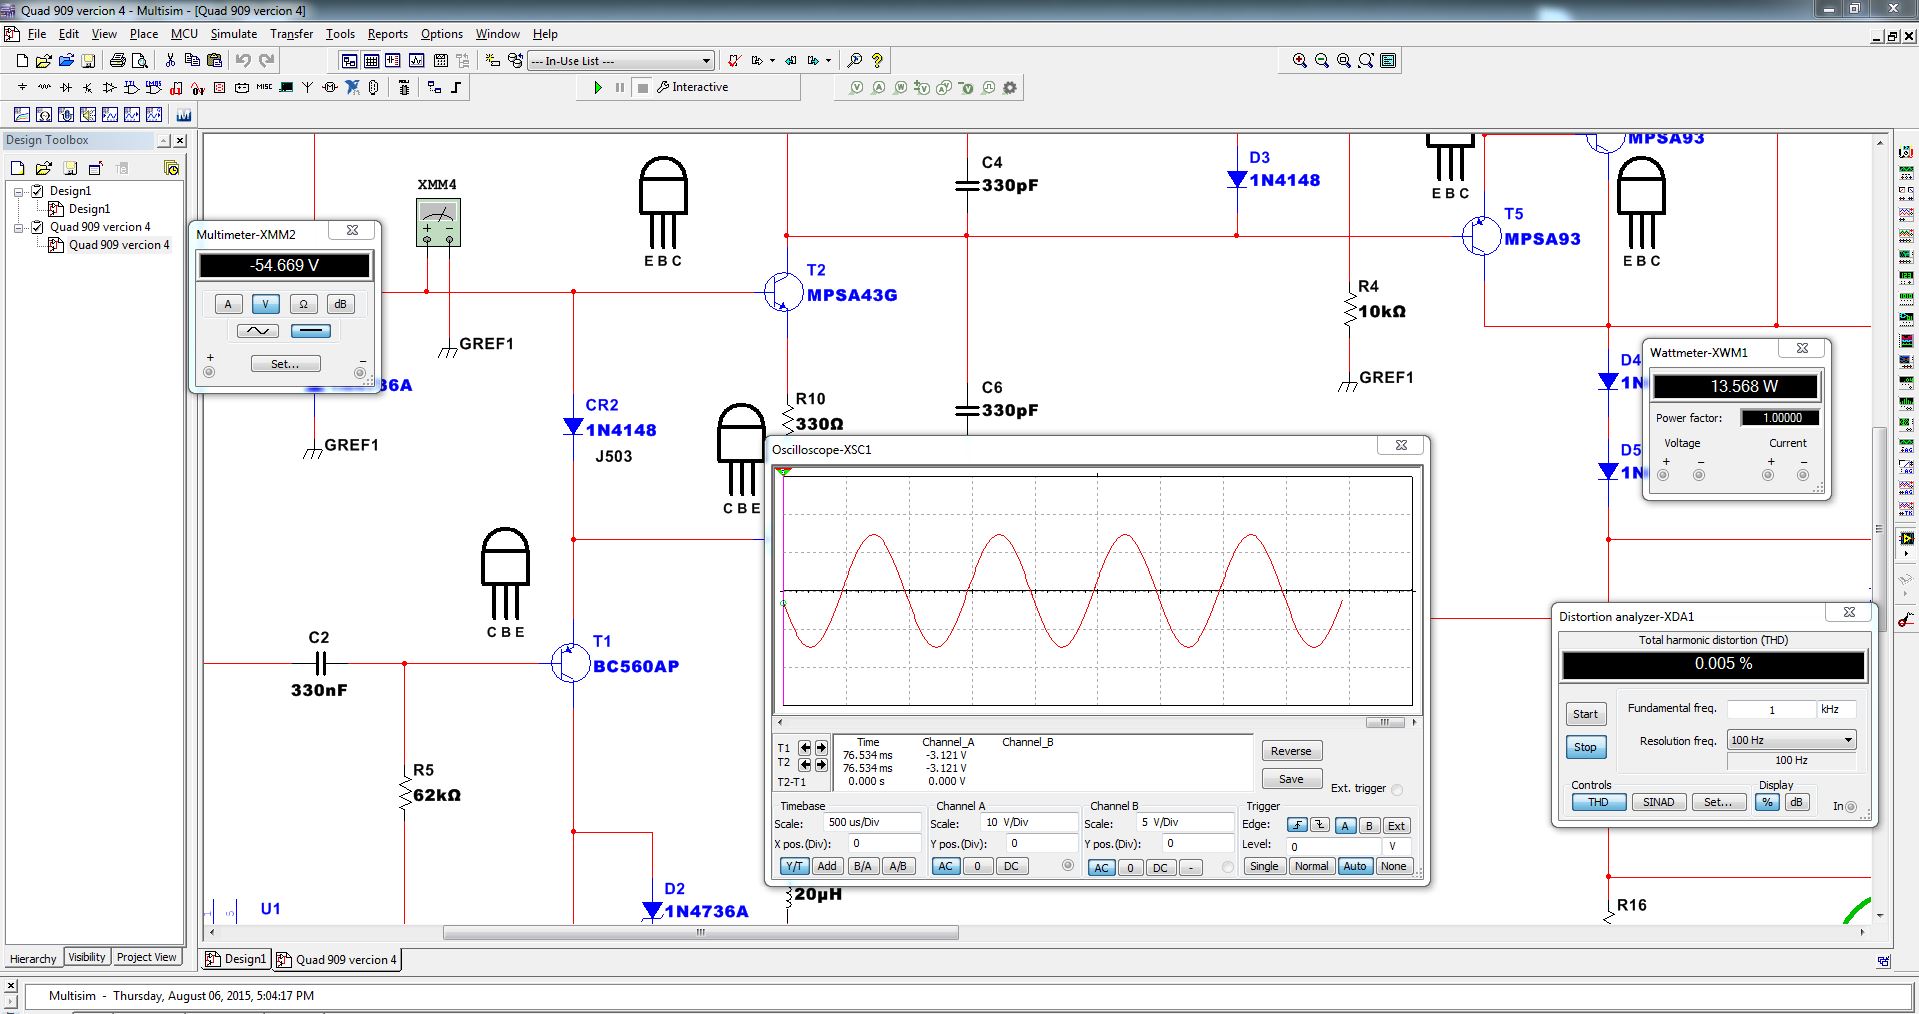Click Stop on the Distortion analyzer
1919x1014 pixels.
coord(1585,747)
